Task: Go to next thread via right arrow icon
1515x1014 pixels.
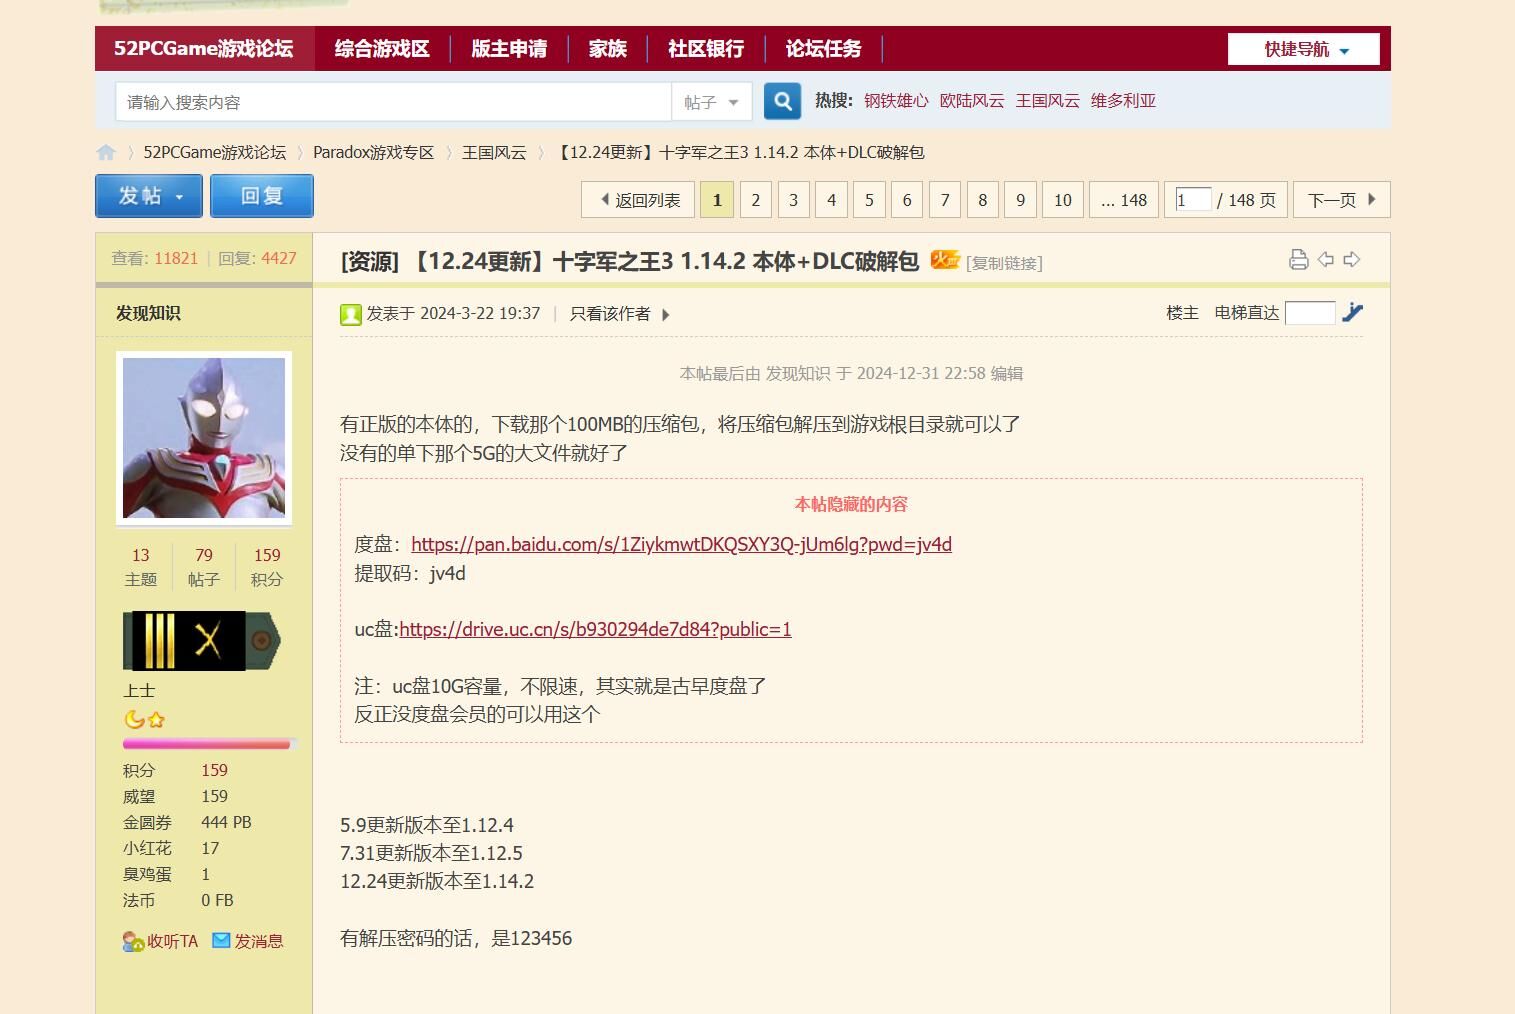Action: [1352, 260]
